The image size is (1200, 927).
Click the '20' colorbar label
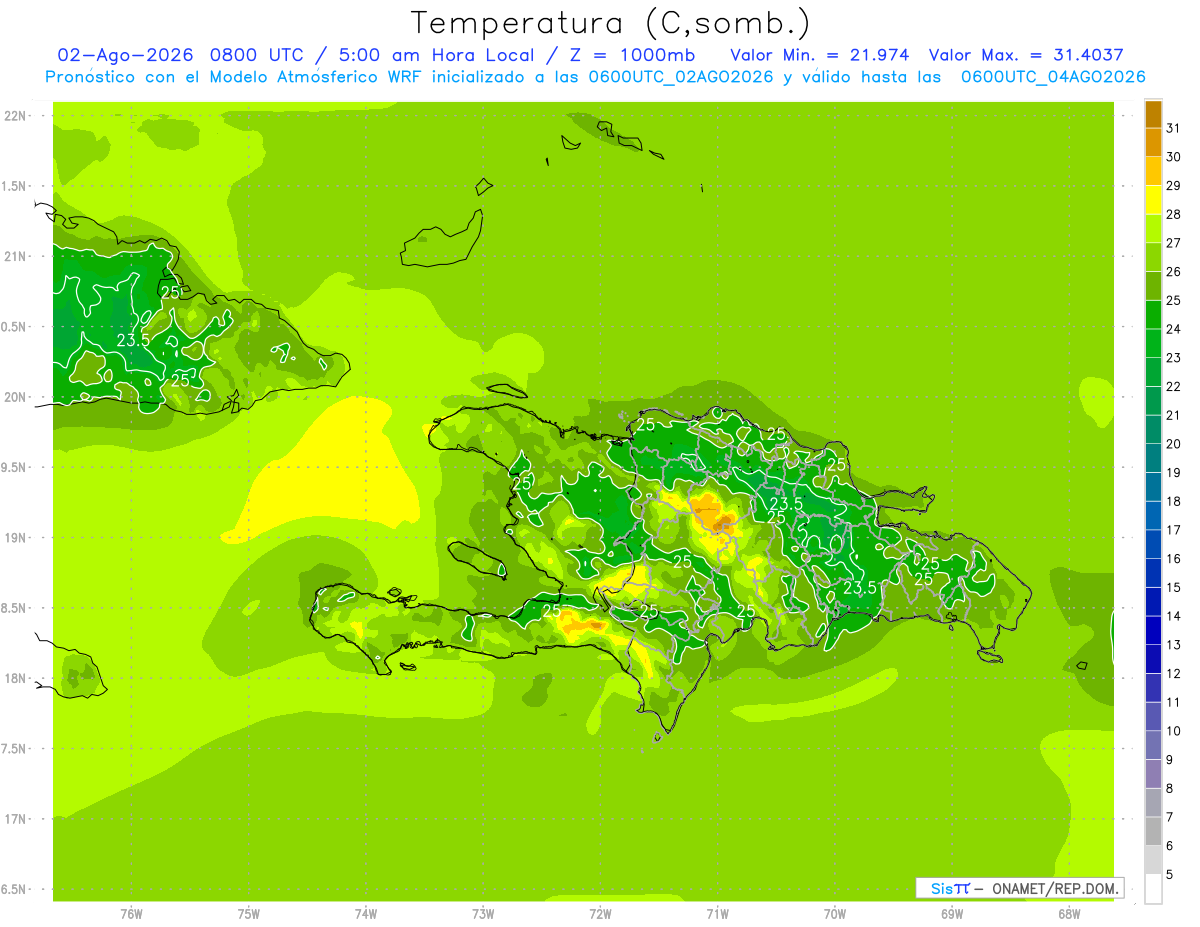1173,444
